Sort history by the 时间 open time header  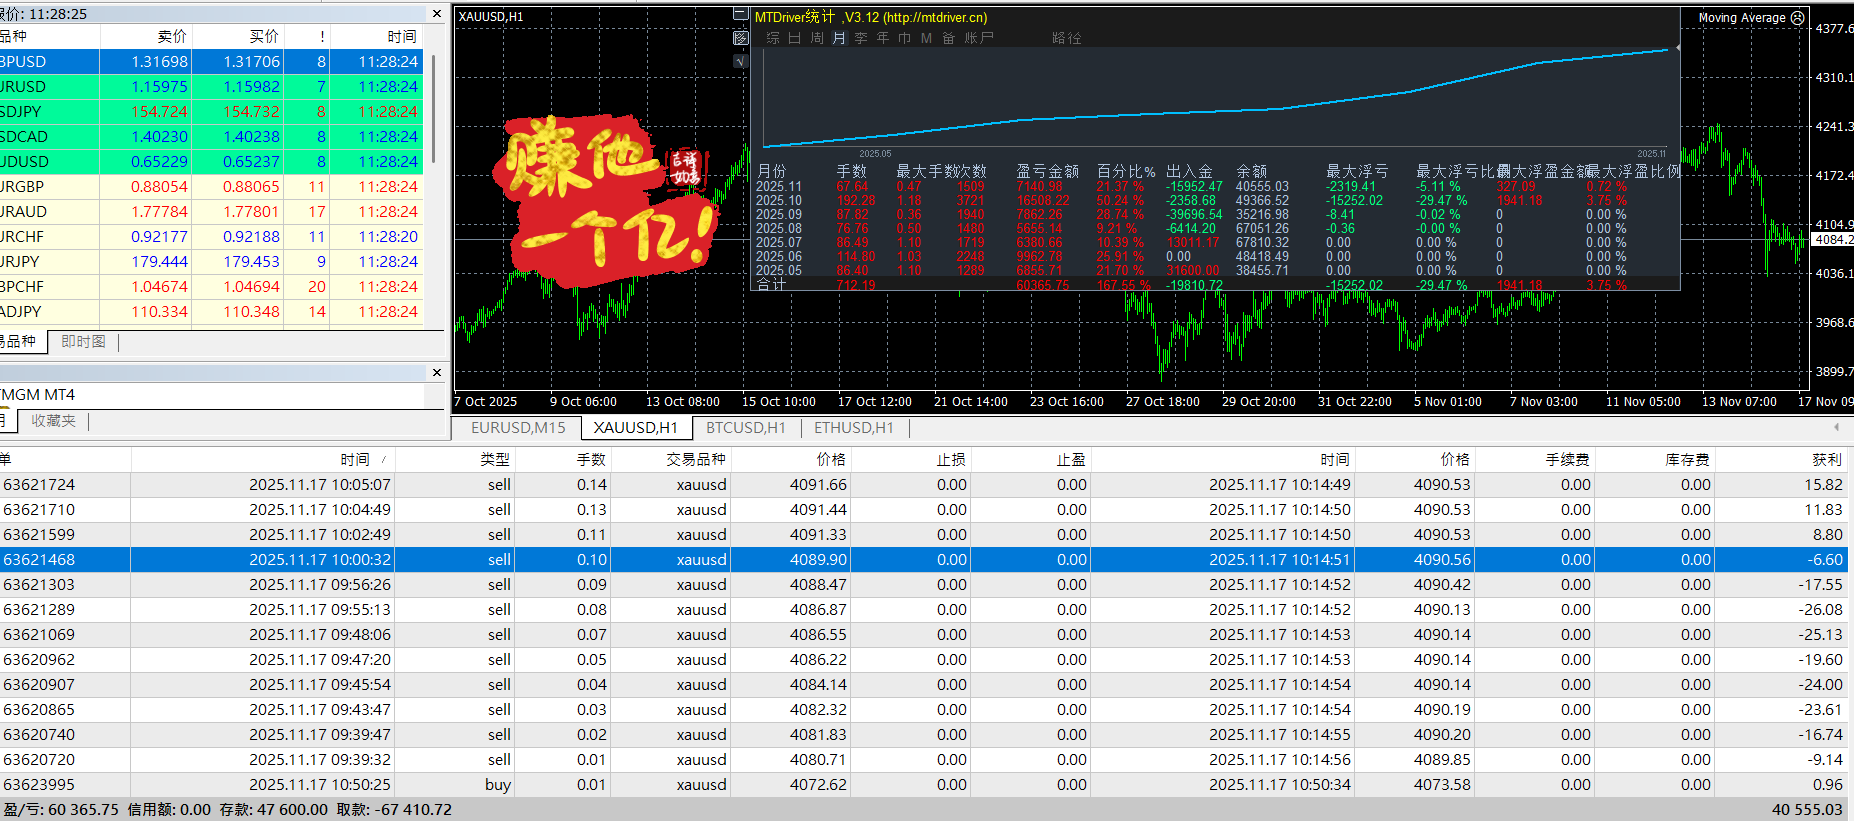263,460
